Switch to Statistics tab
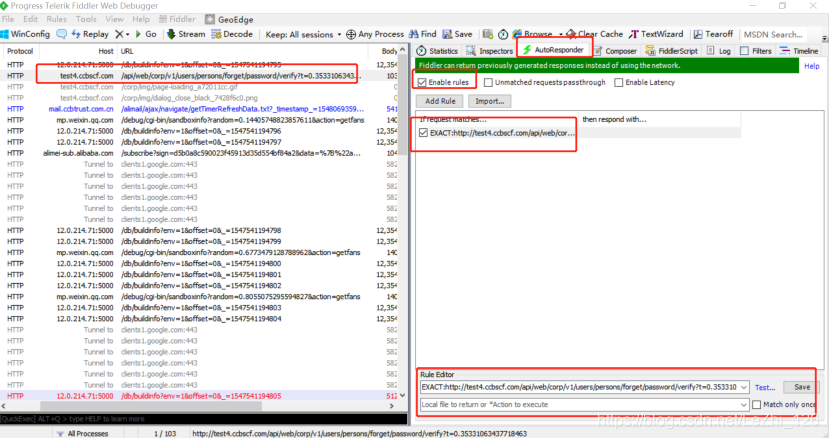The width and height of the screenshot is (829, 439). [x=437, y=51]
